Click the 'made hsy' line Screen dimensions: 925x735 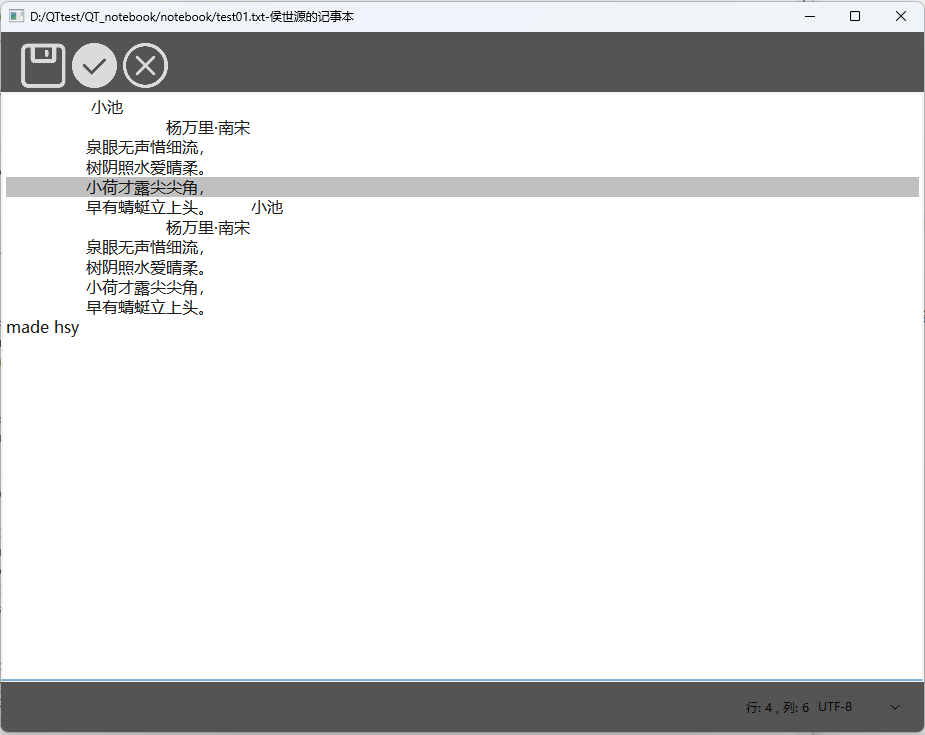tap(42, 327)
